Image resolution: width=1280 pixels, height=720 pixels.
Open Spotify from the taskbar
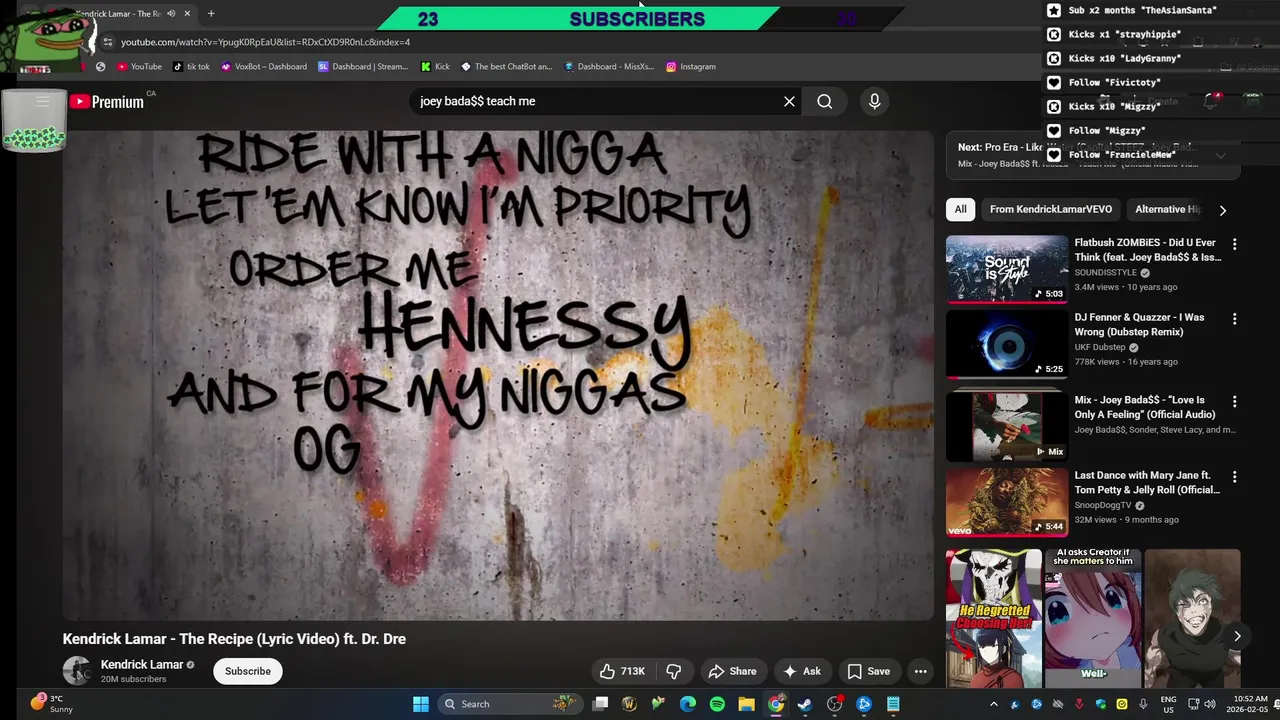[x=717, y=704]
